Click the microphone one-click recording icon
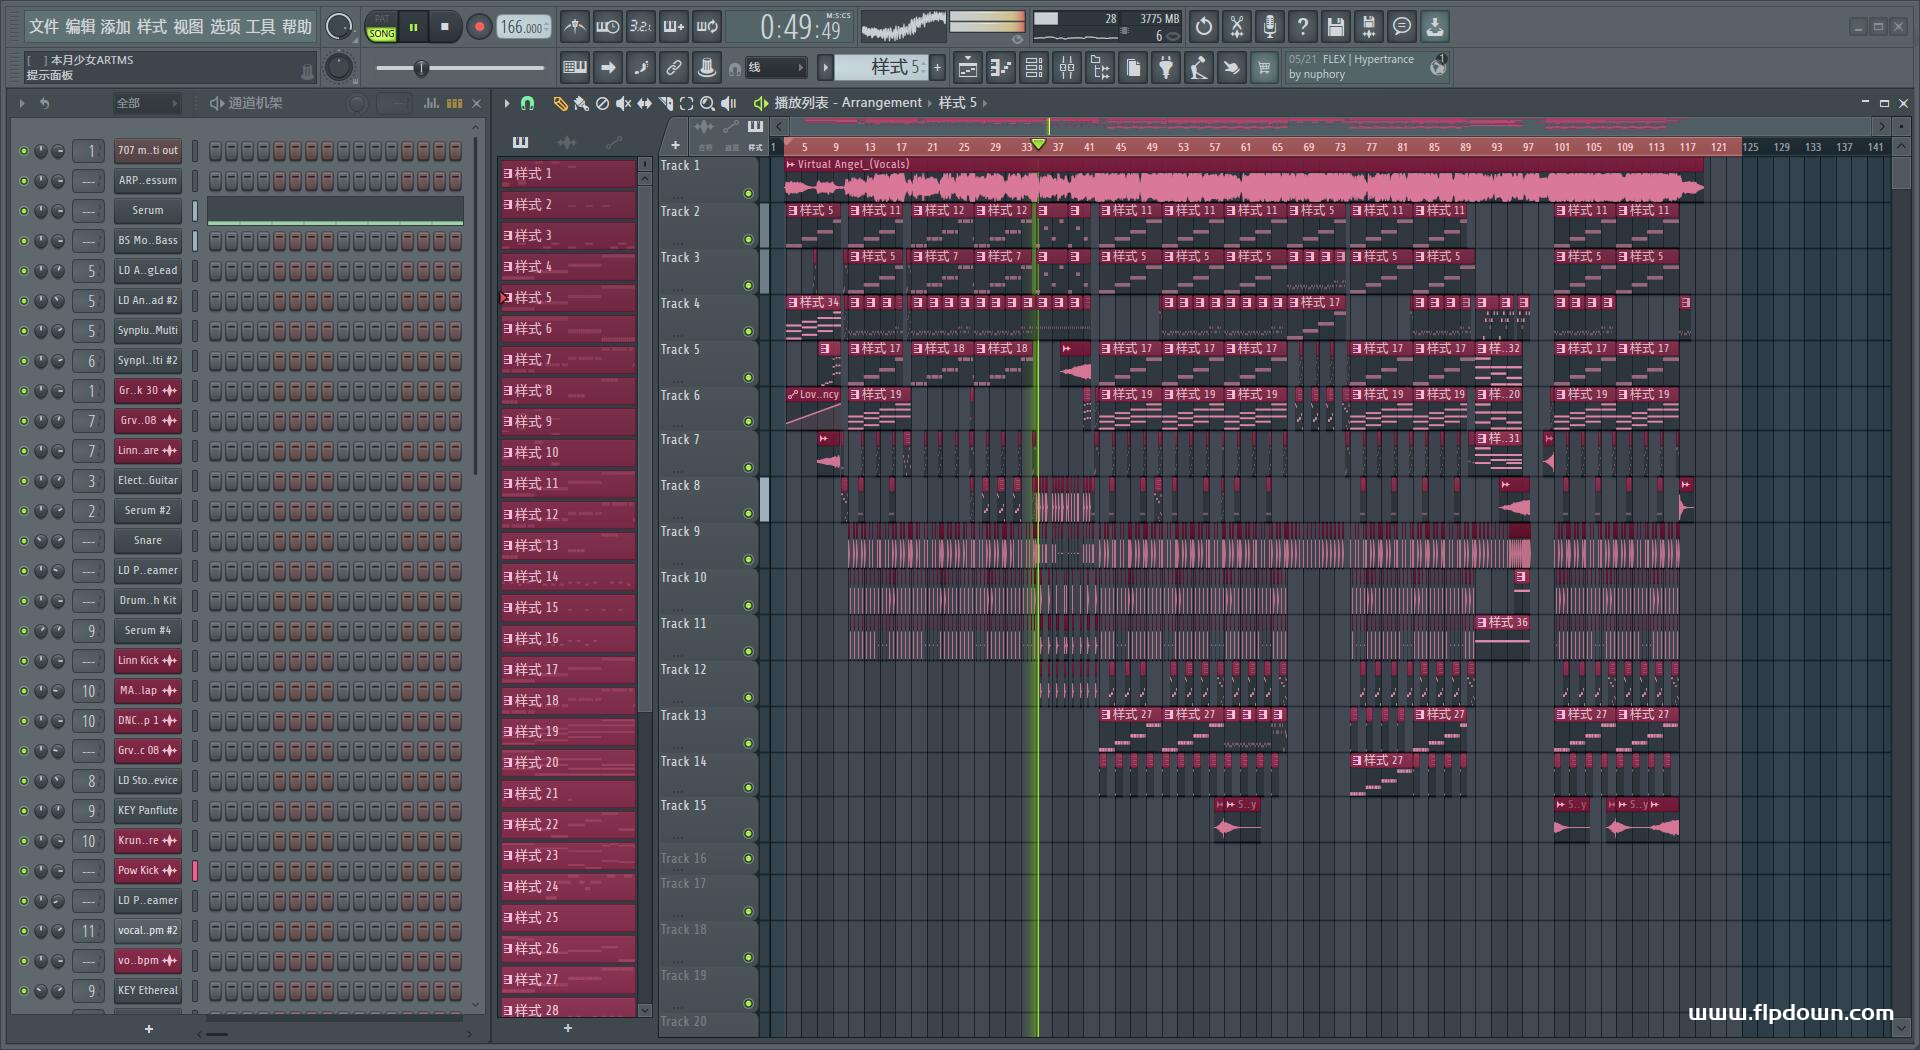1920x1050 pixels. [x=1270, y=27]
